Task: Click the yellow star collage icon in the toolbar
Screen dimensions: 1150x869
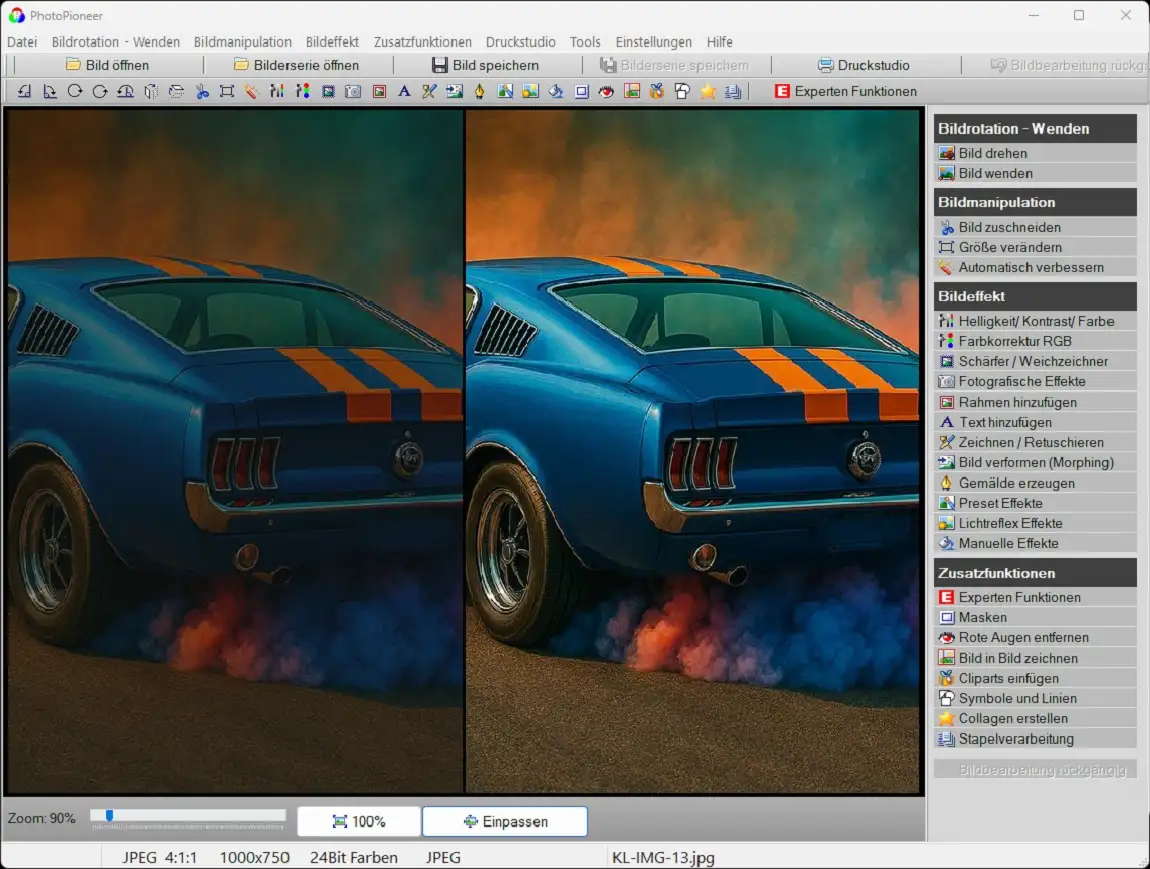Action: tap(708, 91)
